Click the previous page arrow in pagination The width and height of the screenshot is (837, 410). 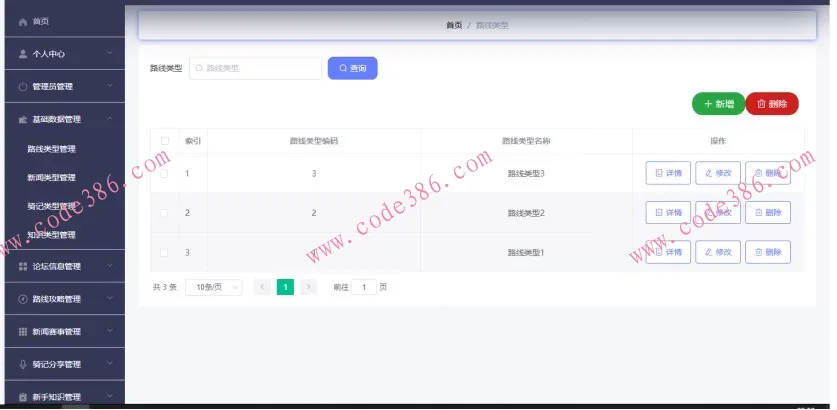[x=262, y=287]
